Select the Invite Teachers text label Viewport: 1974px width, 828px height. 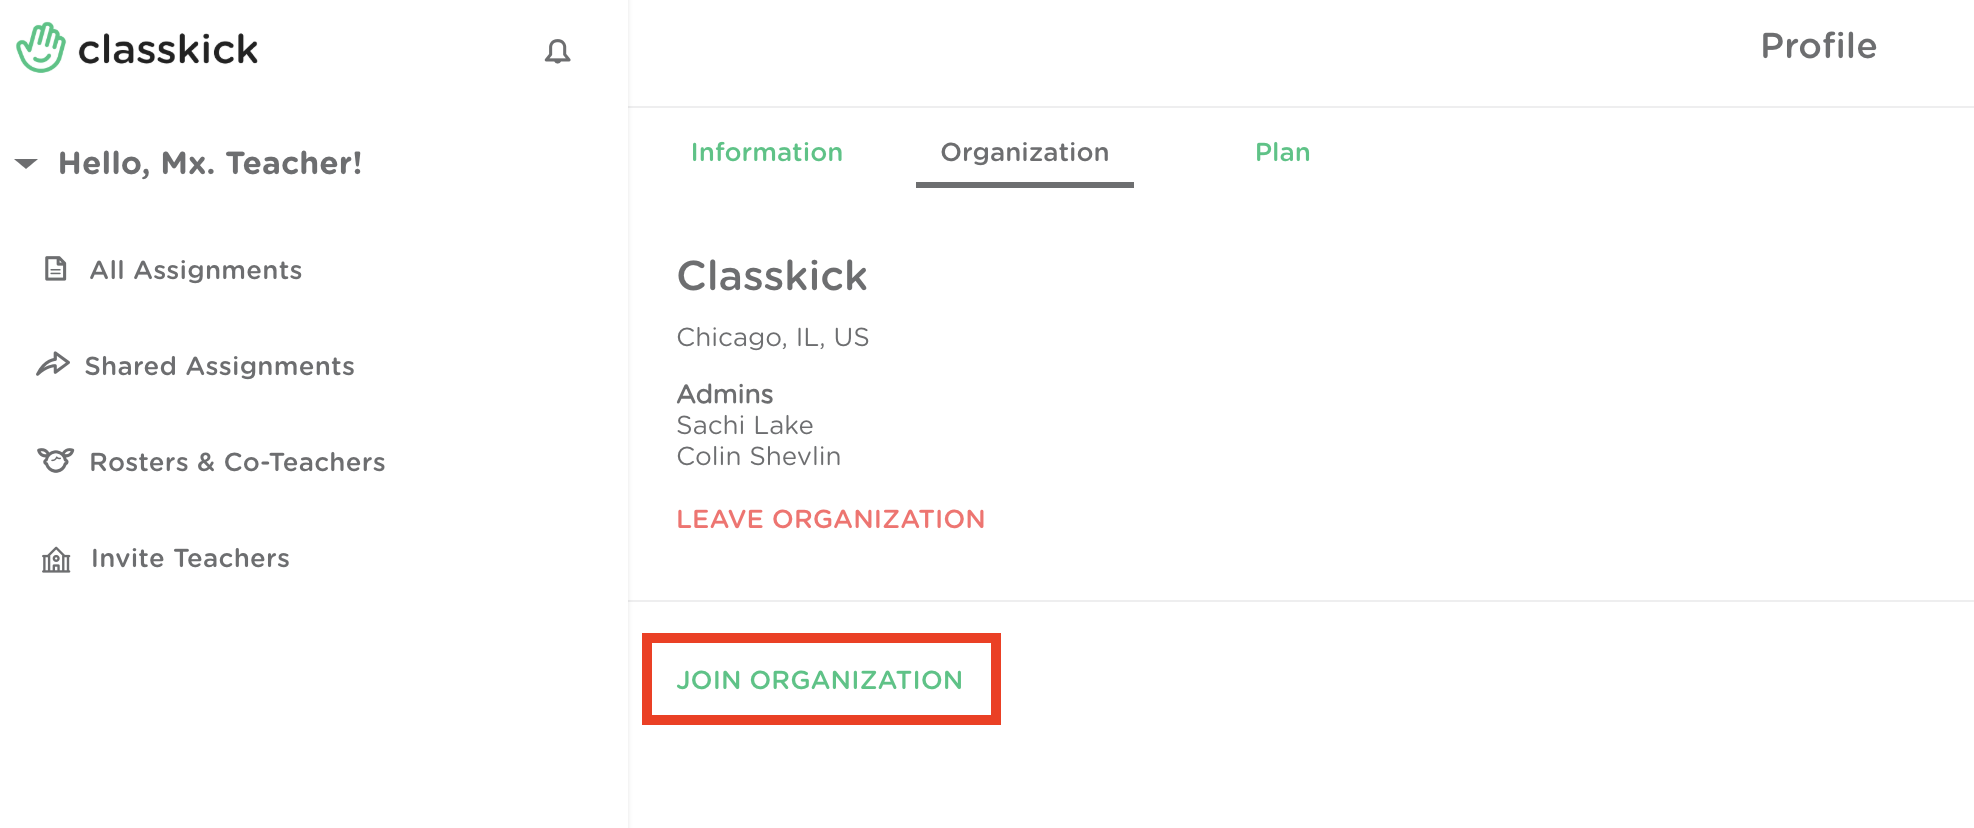(190, 558)
